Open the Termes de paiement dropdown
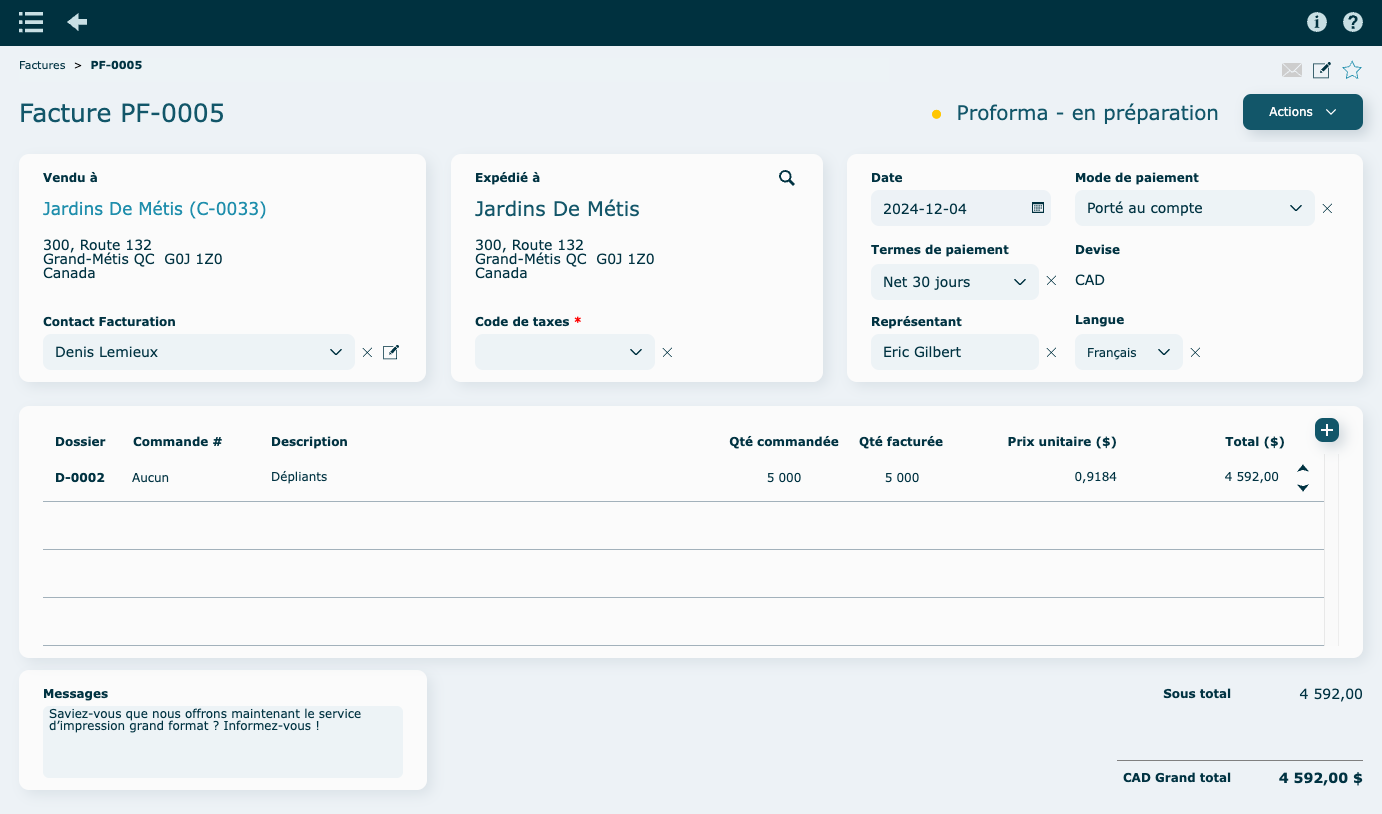 click(954, 282)
